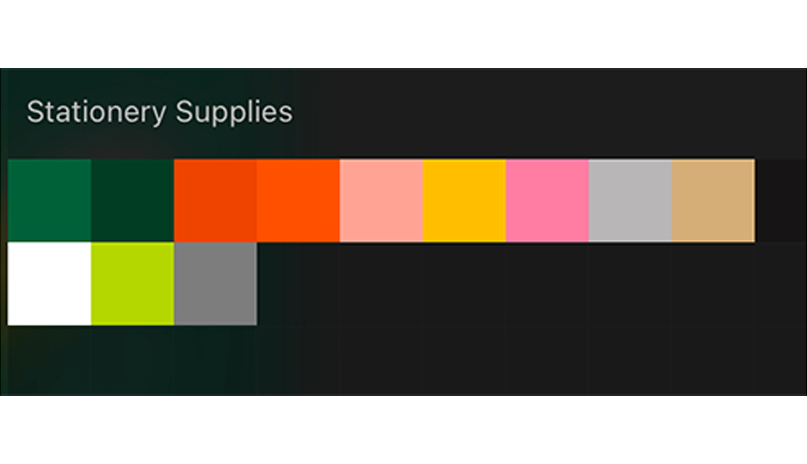807x464 pixels.
Task: Click the Stationery Supplies palette title
Action: pyautogui.click(x=159, y=111)
